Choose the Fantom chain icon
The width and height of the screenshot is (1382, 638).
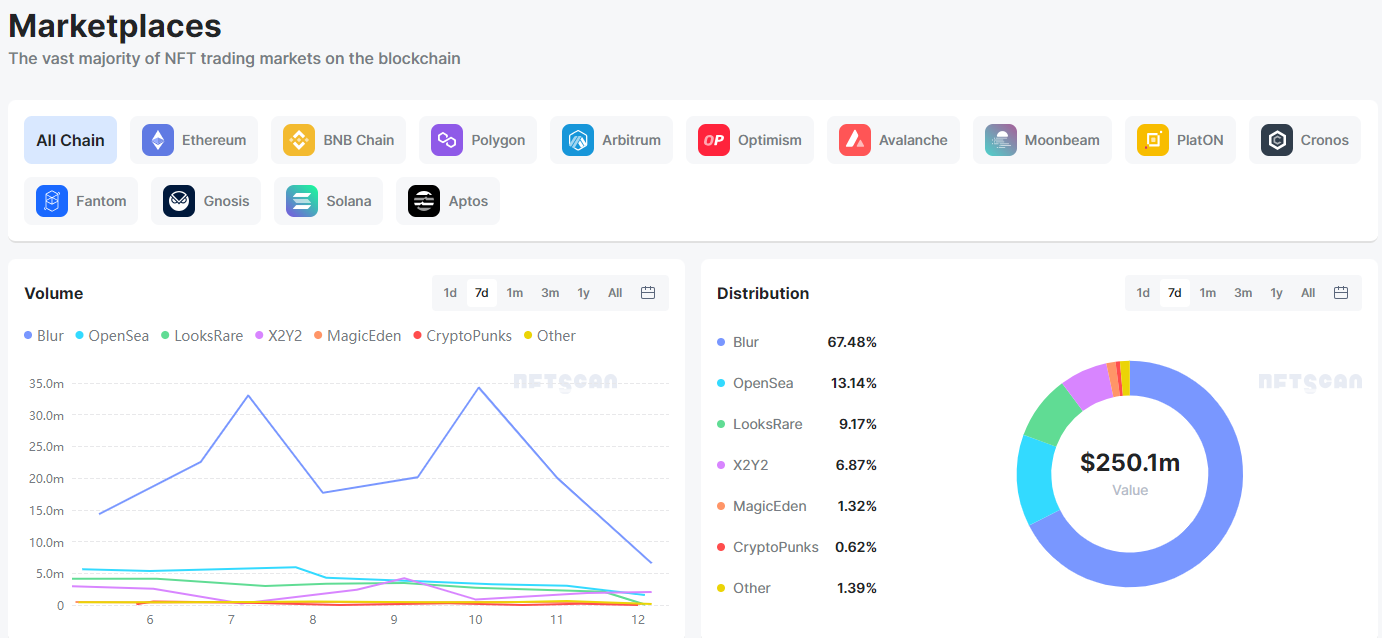(52, 201)
